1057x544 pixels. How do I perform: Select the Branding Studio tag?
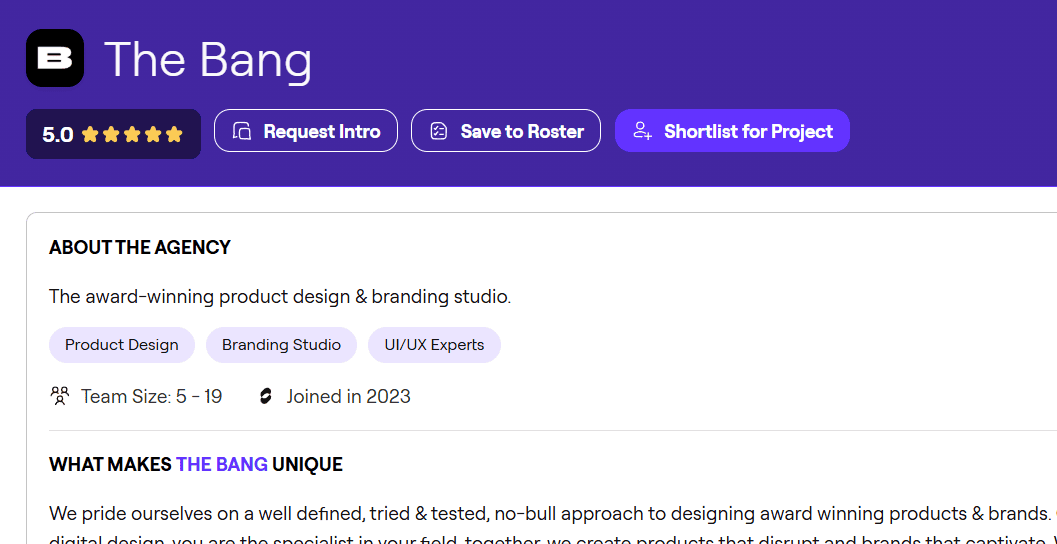281,345
